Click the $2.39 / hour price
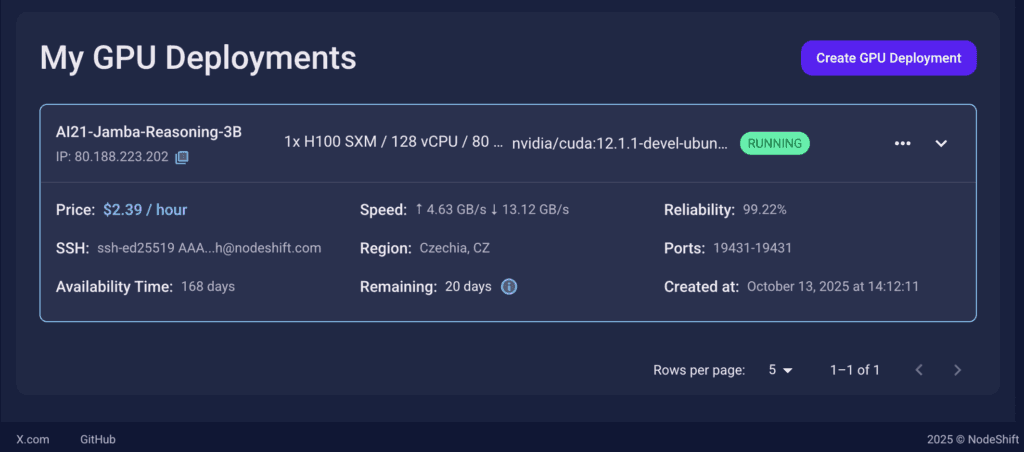 click(145, 210)
